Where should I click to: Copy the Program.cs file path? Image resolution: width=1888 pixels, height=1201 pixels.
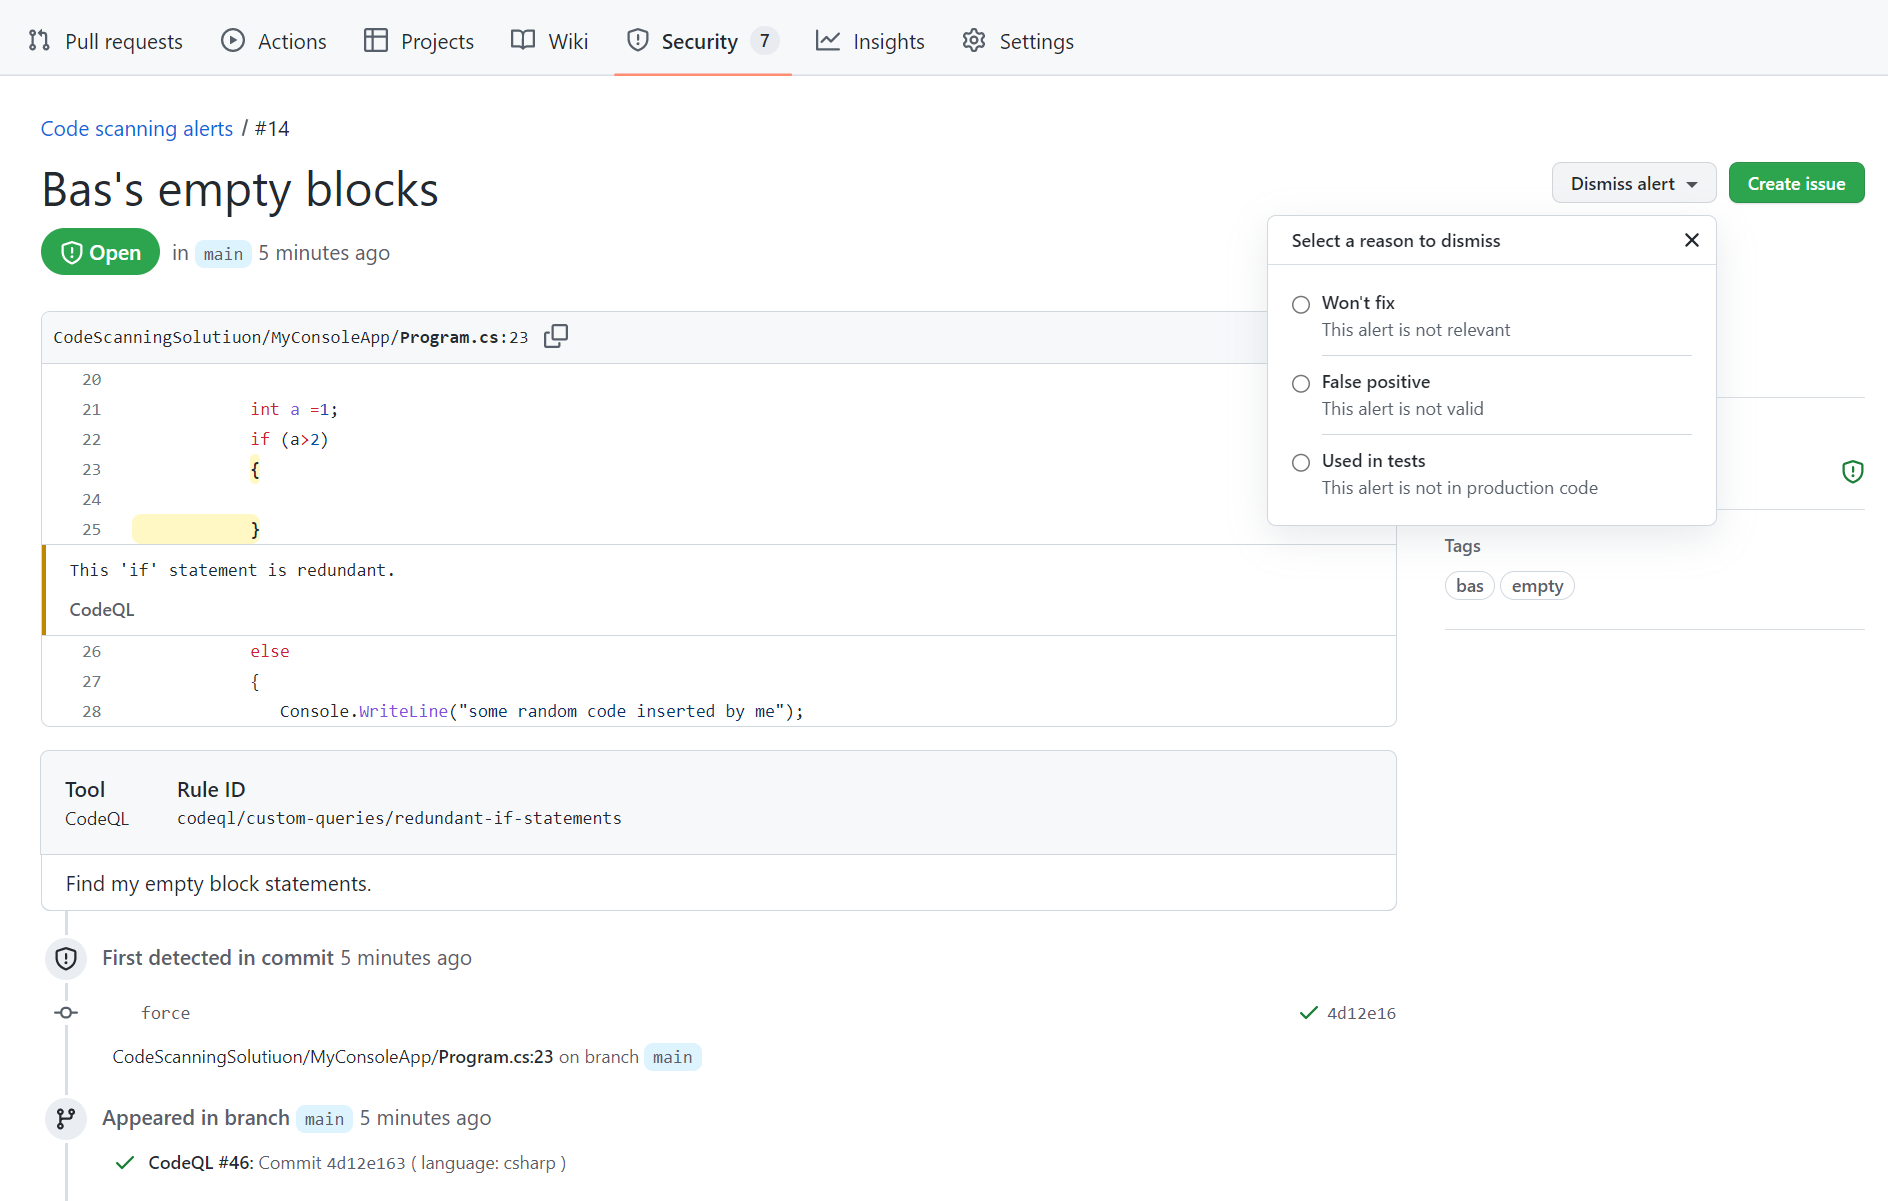pos(556,336)
